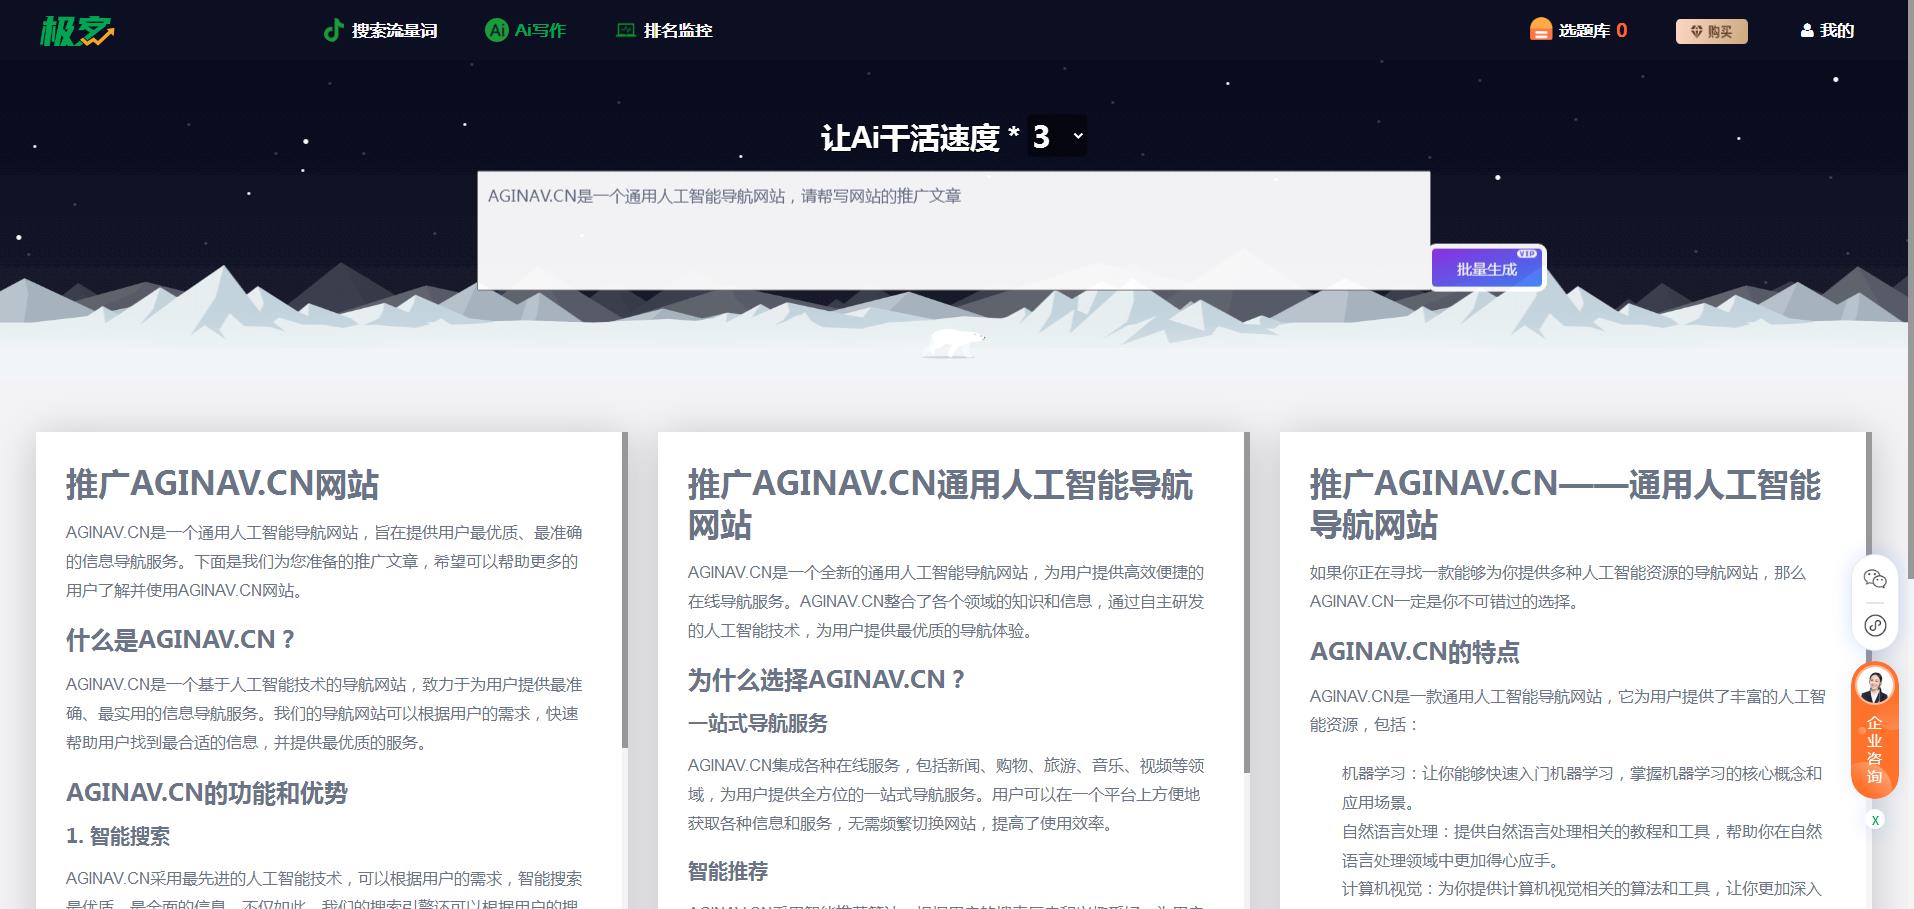Close the floating widget with green X
The image size is (1914, 909).
tap(1875, 820)
